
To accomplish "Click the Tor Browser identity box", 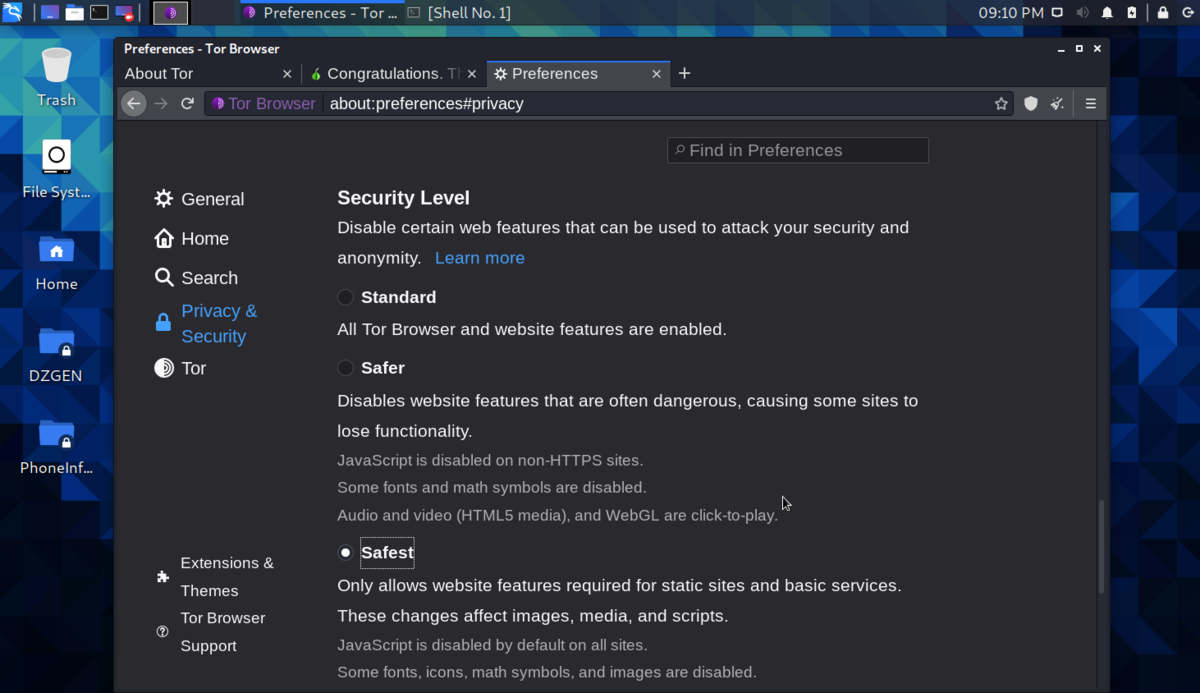I will 264,104.
